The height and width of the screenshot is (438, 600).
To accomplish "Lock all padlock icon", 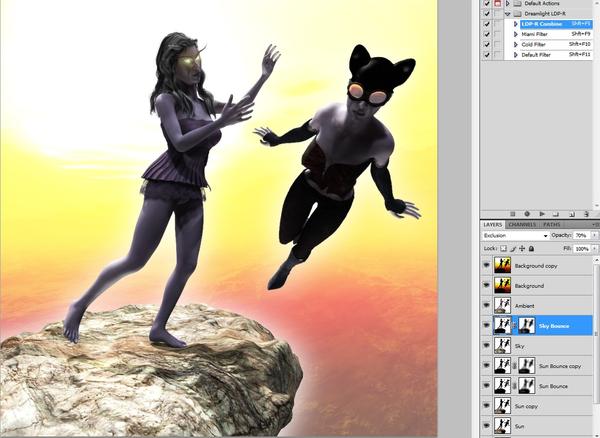I will (x=531, y=249).
